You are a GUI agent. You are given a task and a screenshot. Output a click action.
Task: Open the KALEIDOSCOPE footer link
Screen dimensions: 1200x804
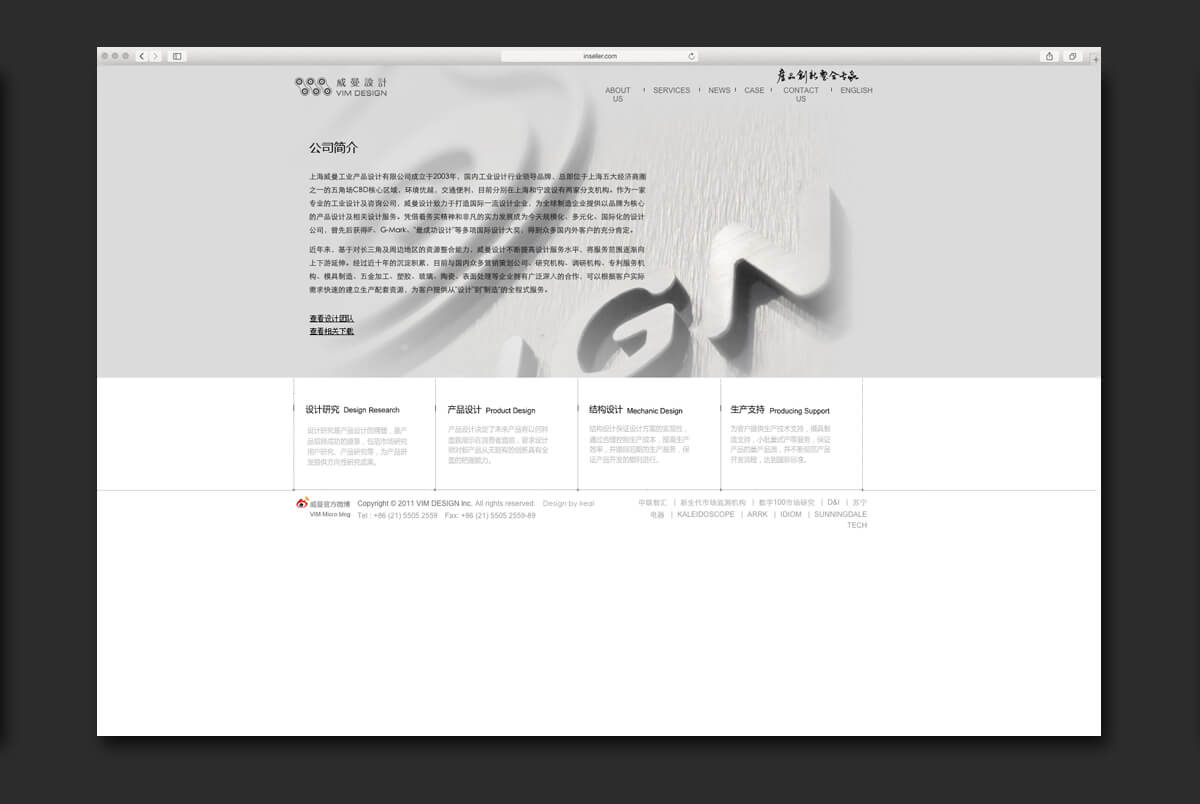point(705,515)
